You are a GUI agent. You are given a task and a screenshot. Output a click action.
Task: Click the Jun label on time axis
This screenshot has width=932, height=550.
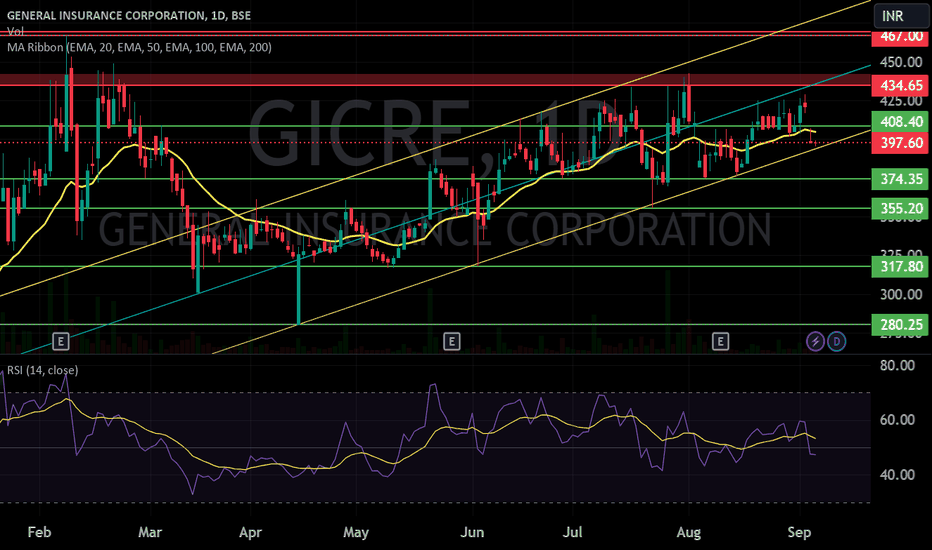pos(472,532)
